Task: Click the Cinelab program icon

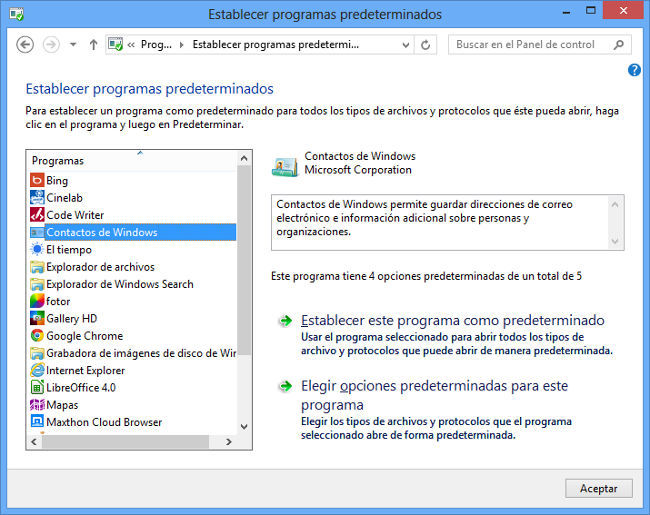Action: (x=37, y=197)
